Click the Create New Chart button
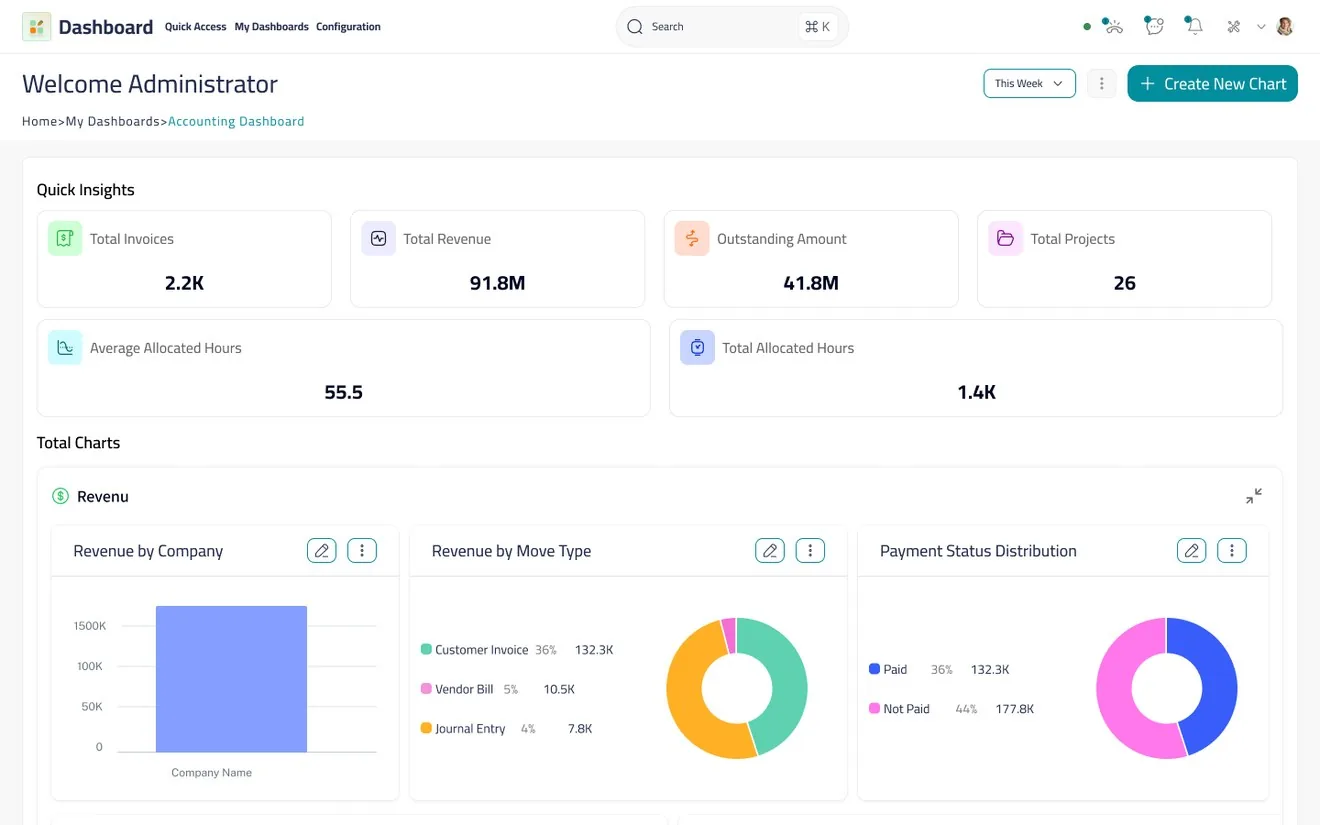This screenshot has width=1320, height=825. (x=1212, y=84)
